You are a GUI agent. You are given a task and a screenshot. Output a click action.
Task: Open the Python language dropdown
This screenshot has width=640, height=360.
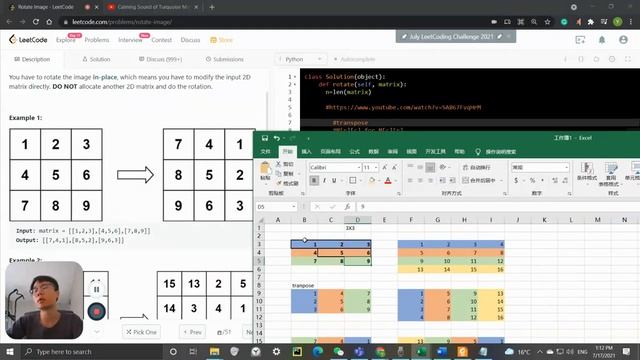(x=300, y=59)
